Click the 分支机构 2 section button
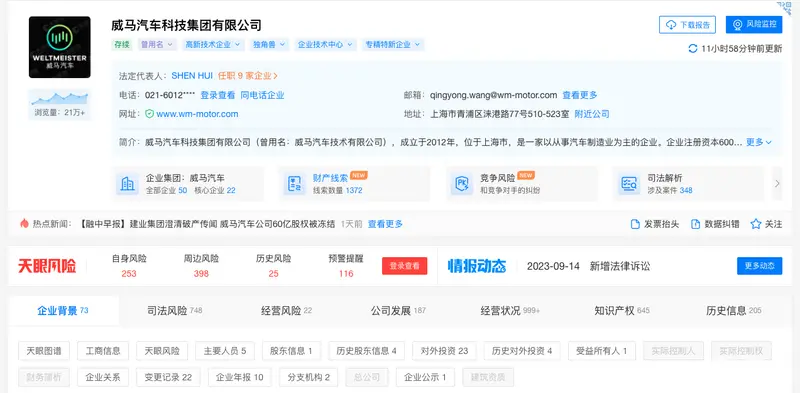The image size is (800, 393). 309,377
